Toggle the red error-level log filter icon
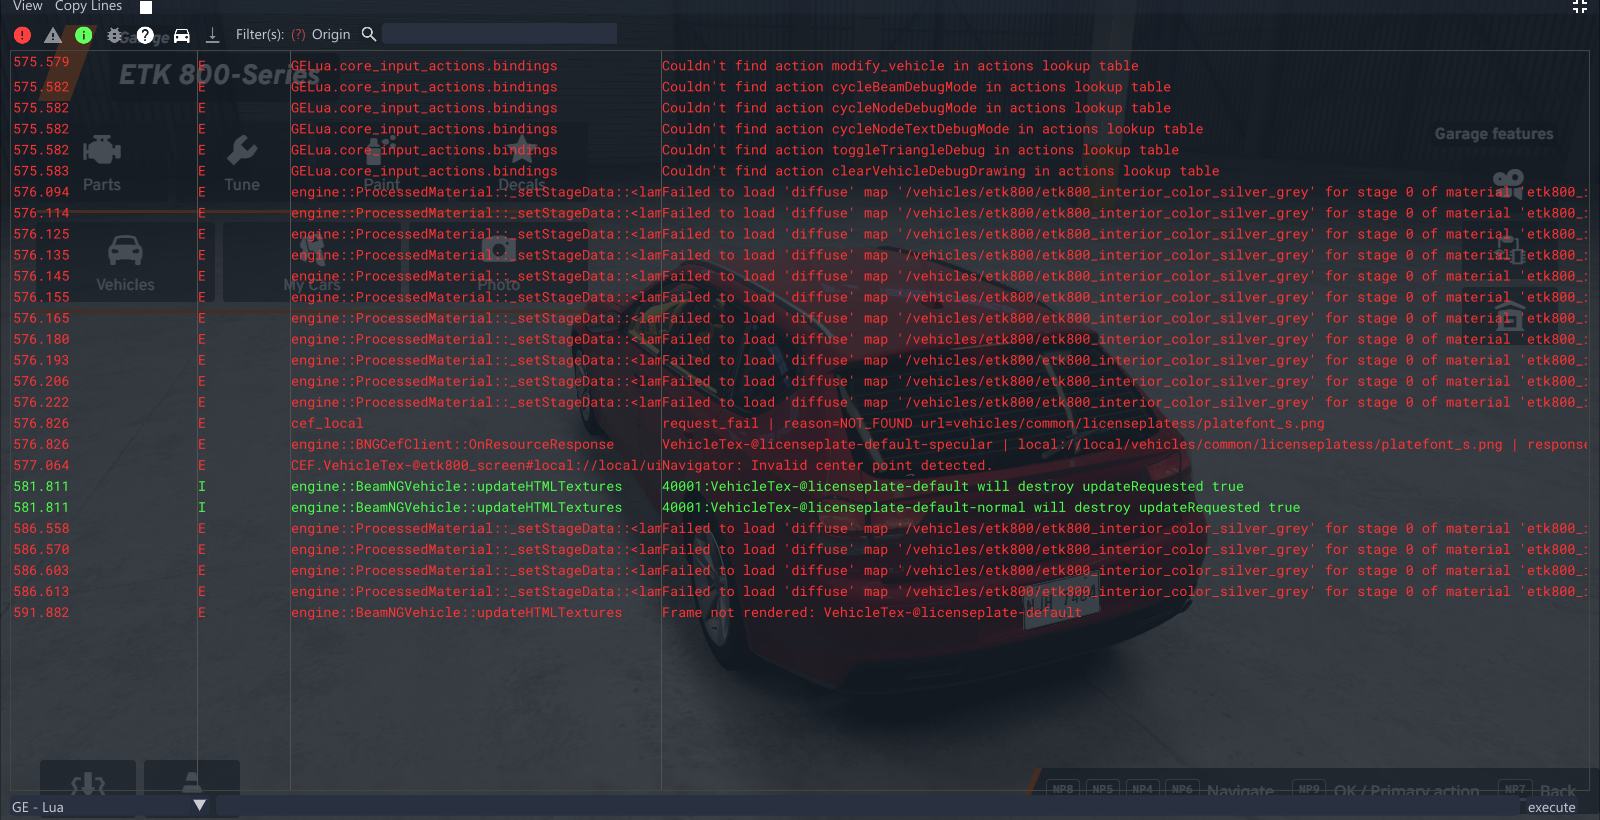This screenshot has width=1600, height=820. [x=22, y=35]
